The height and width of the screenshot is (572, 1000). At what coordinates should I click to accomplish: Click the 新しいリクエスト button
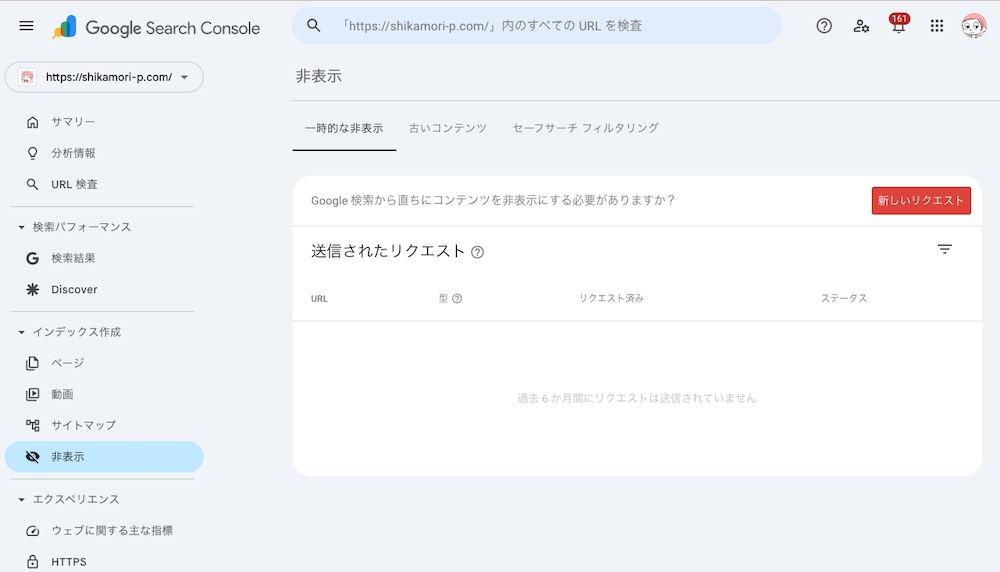click(920, 200)
